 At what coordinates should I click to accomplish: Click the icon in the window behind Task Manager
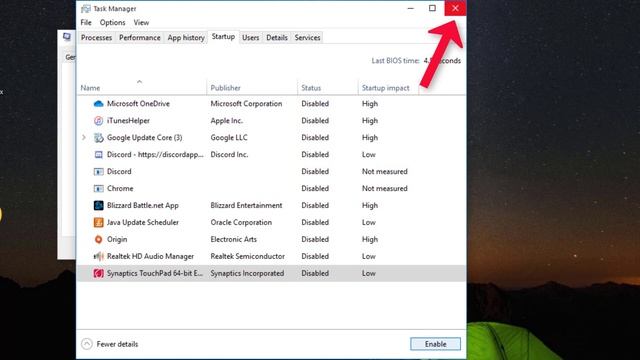(67, 37)
